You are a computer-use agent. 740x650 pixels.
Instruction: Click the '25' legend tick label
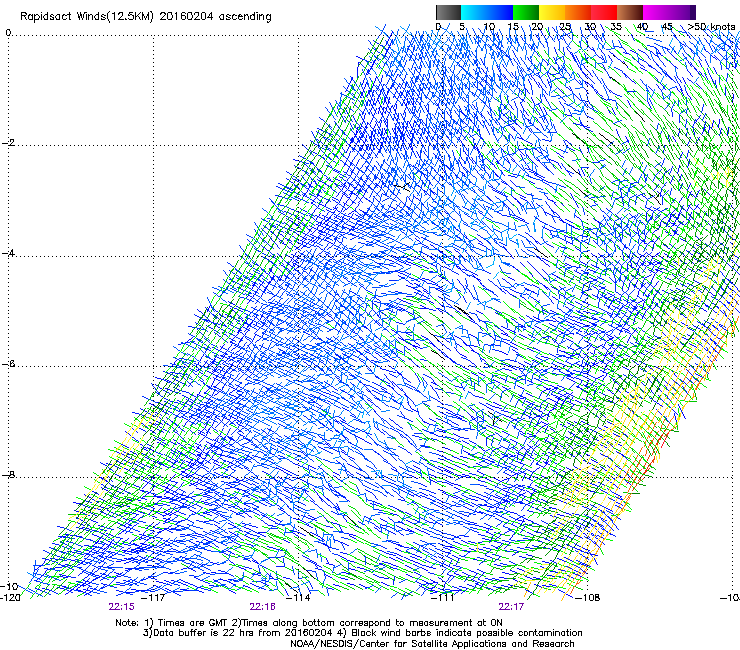[x=565, y=27]
